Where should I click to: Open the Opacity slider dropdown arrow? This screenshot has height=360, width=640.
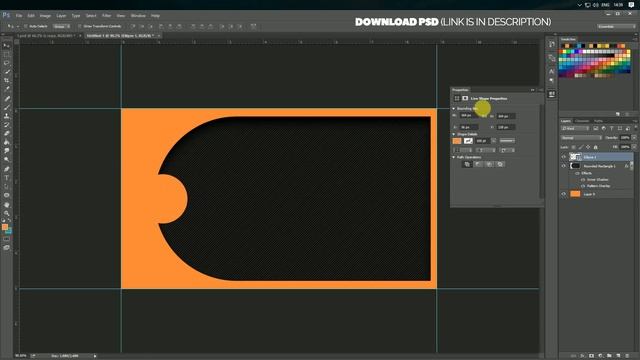634,138
